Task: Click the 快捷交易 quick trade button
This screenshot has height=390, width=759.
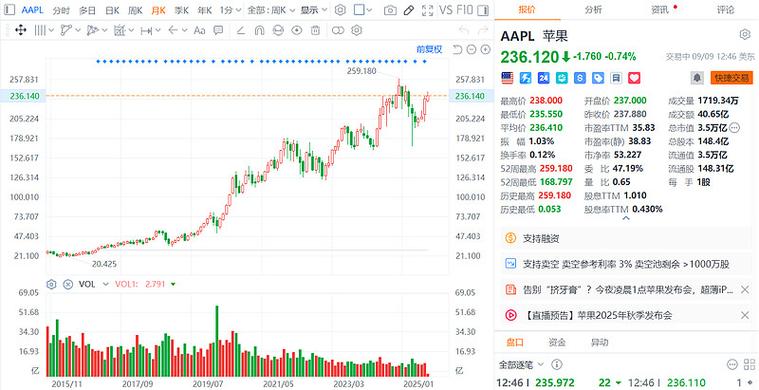Action: (x=731, y=77)
